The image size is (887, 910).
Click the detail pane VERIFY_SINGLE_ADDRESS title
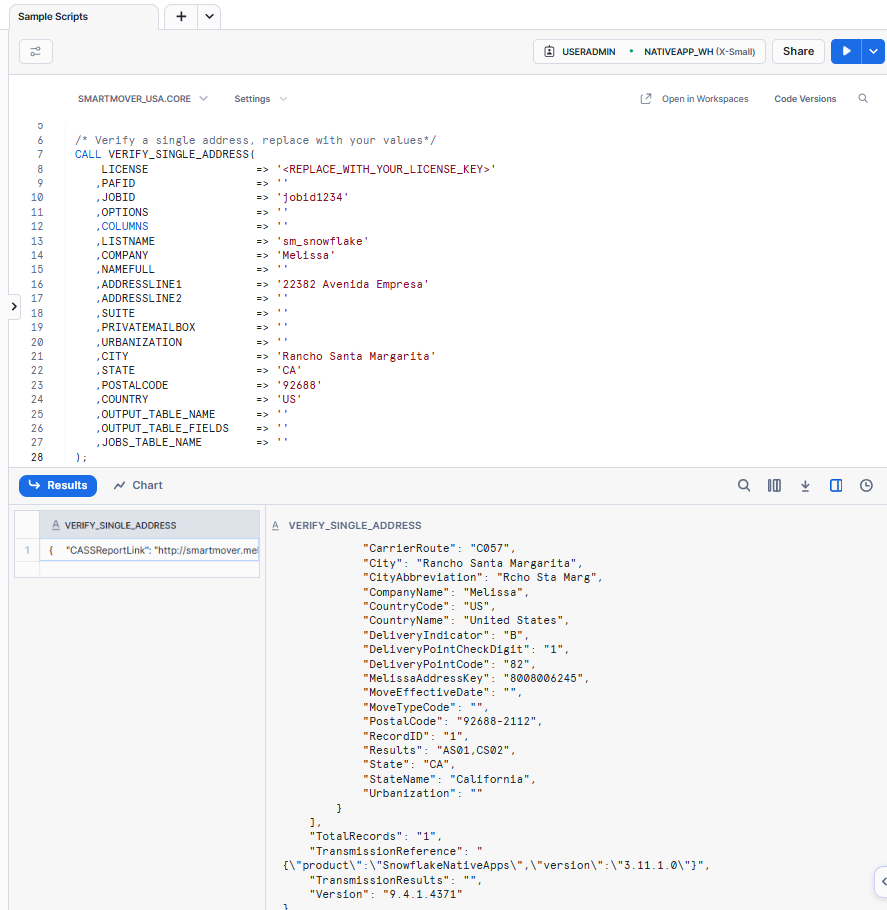pos(355,525)
